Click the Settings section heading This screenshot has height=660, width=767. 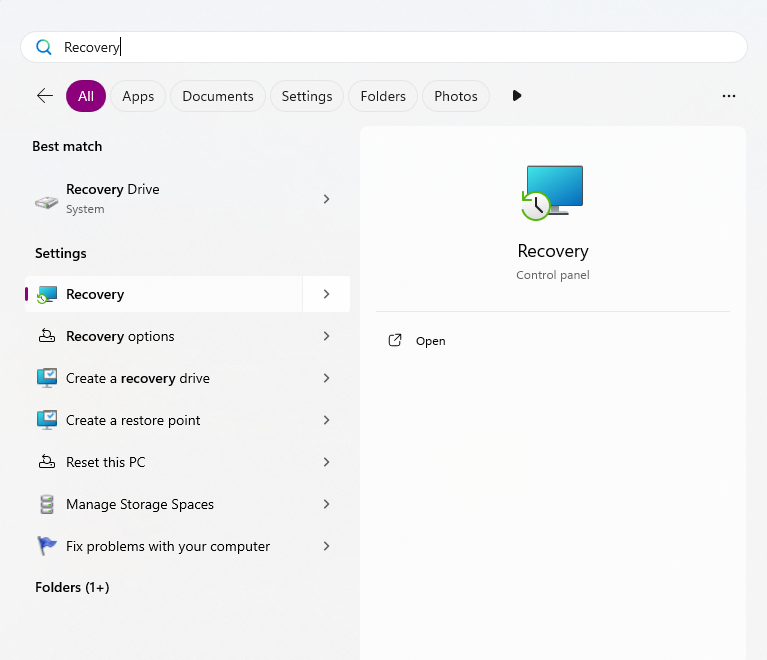pos(61,253)
